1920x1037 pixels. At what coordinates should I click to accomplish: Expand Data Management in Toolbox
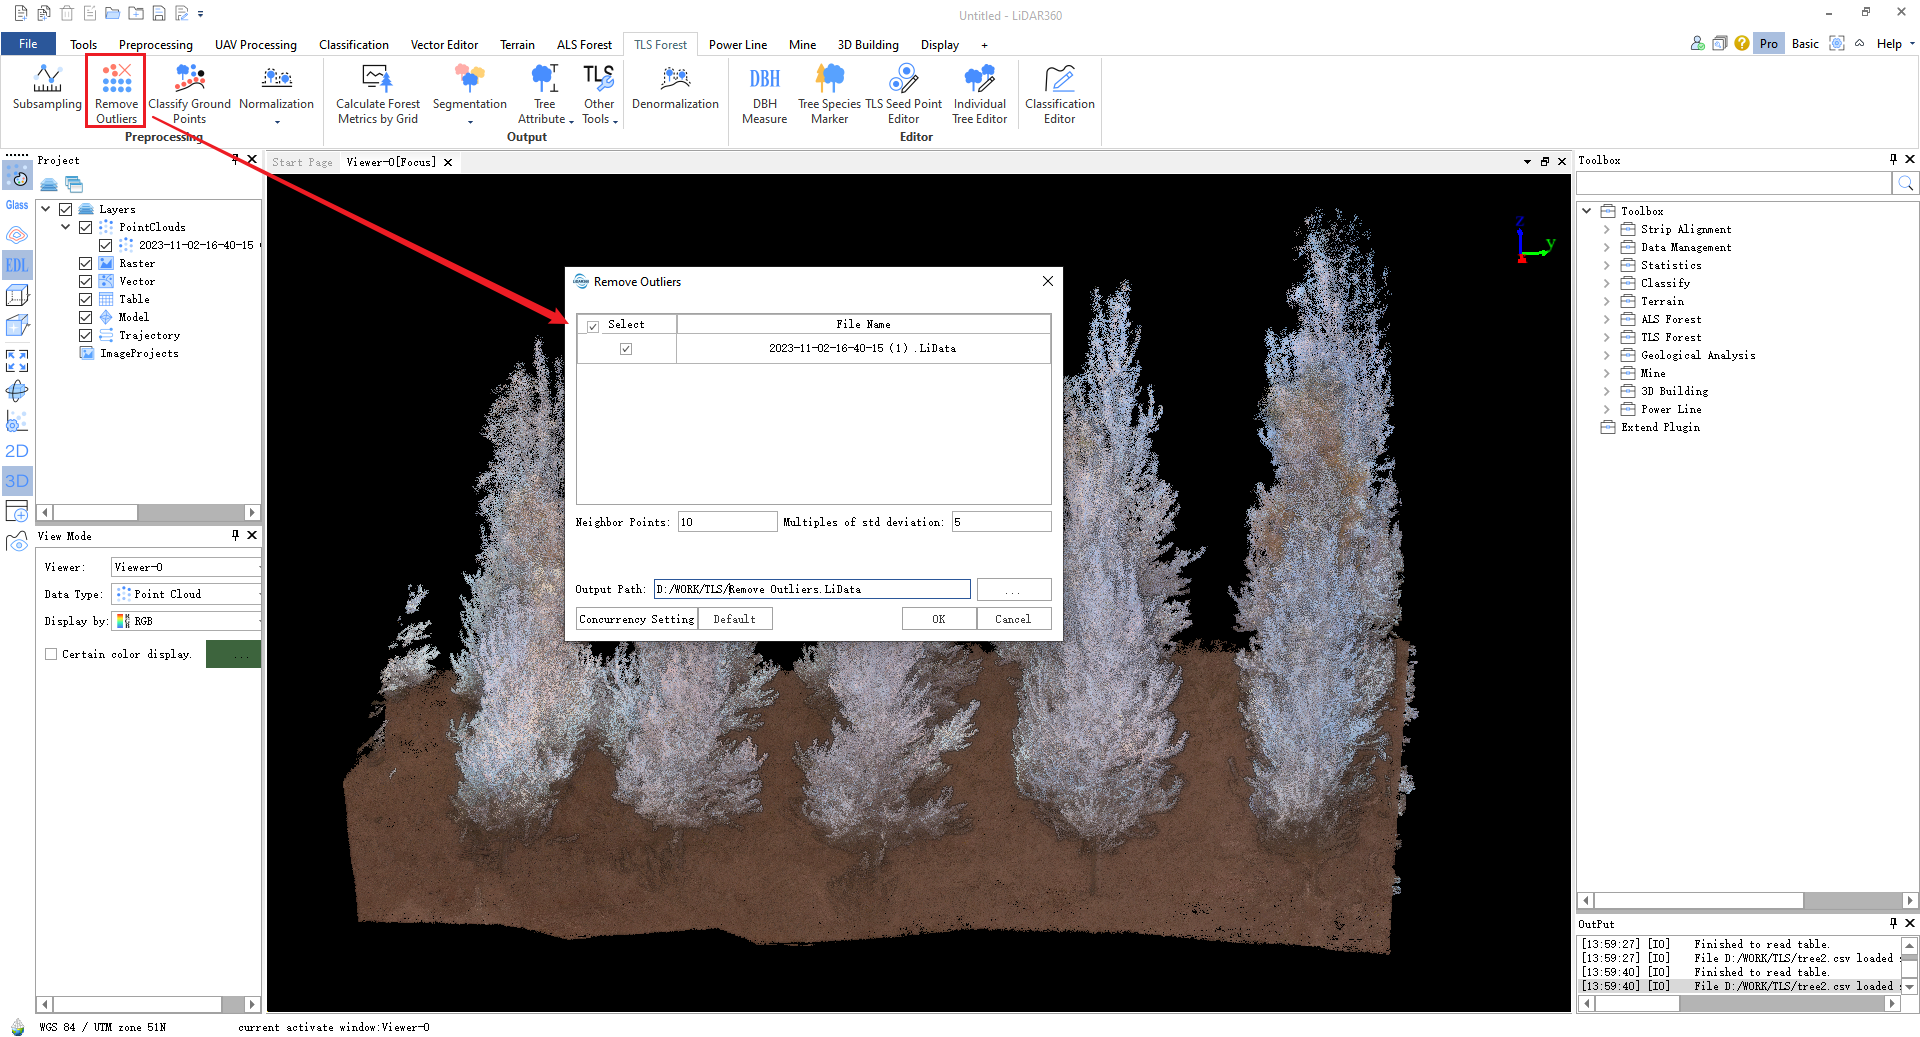point(1607,247)
